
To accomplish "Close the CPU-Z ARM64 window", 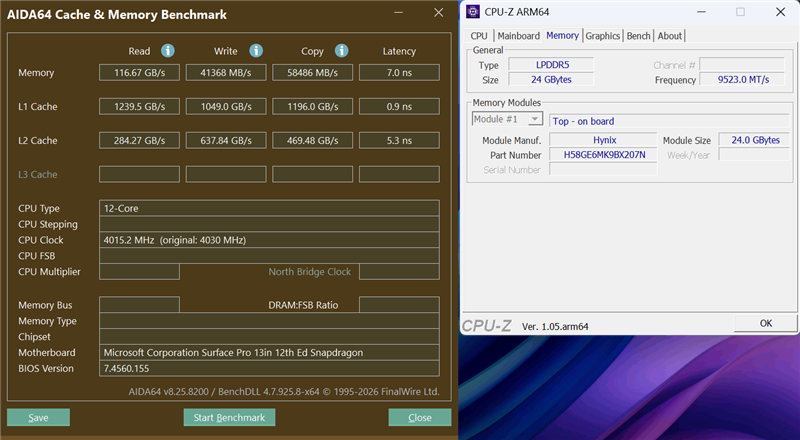I will [780, 12].
